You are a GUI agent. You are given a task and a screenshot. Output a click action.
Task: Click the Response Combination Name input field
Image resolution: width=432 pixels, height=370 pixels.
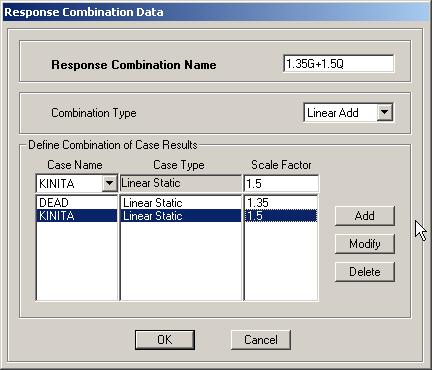coord(338,63)
